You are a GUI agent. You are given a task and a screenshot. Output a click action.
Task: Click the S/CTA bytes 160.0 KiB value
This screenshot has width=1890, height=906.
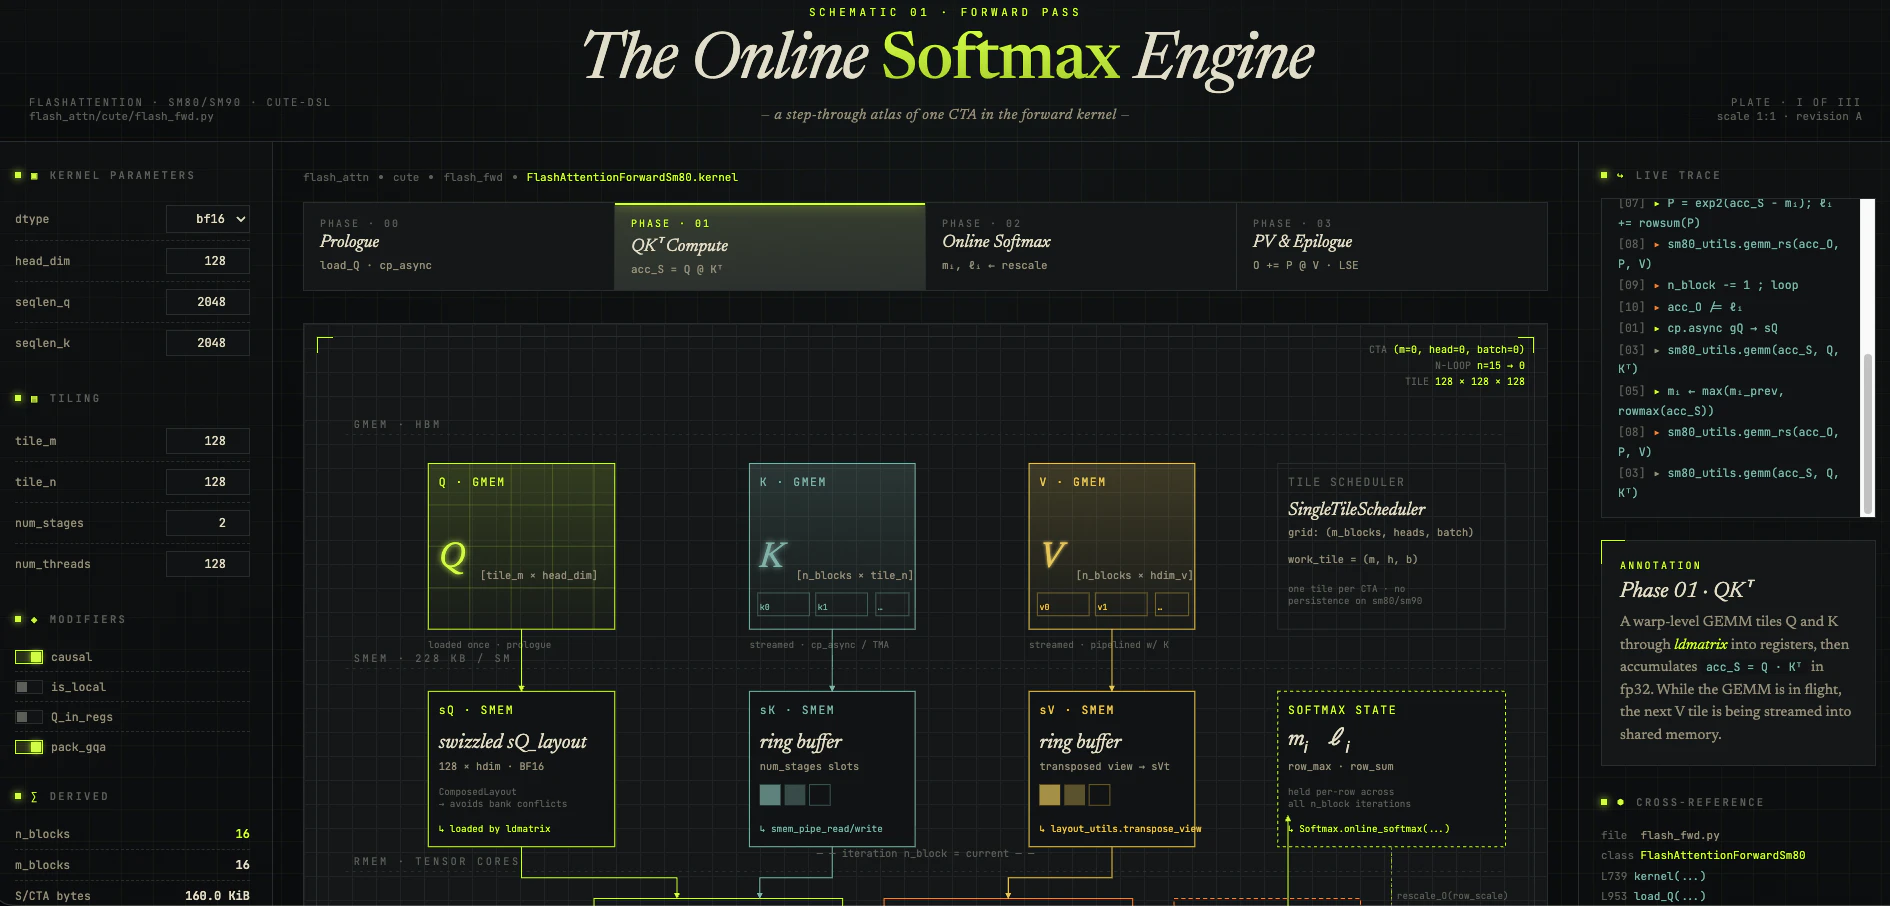pyautogui.click(x=217, y=896)
